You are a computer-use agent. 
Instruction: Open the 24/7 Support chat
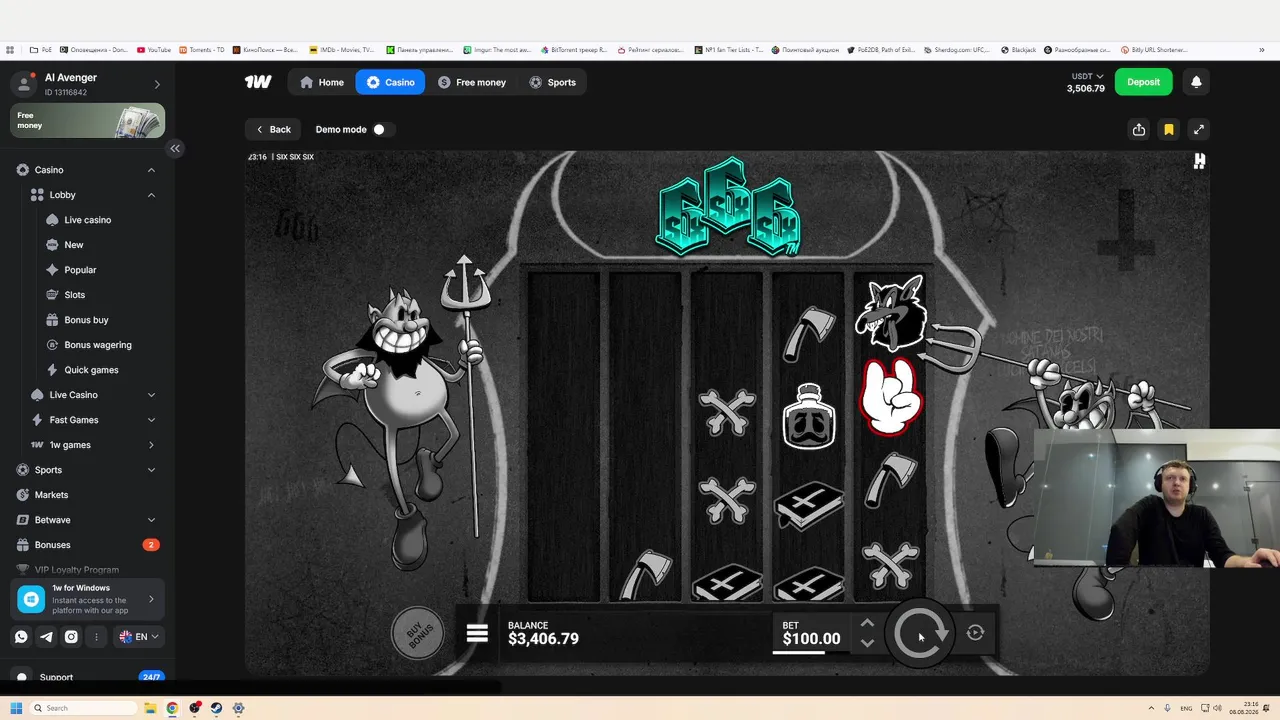pos(88,677)
